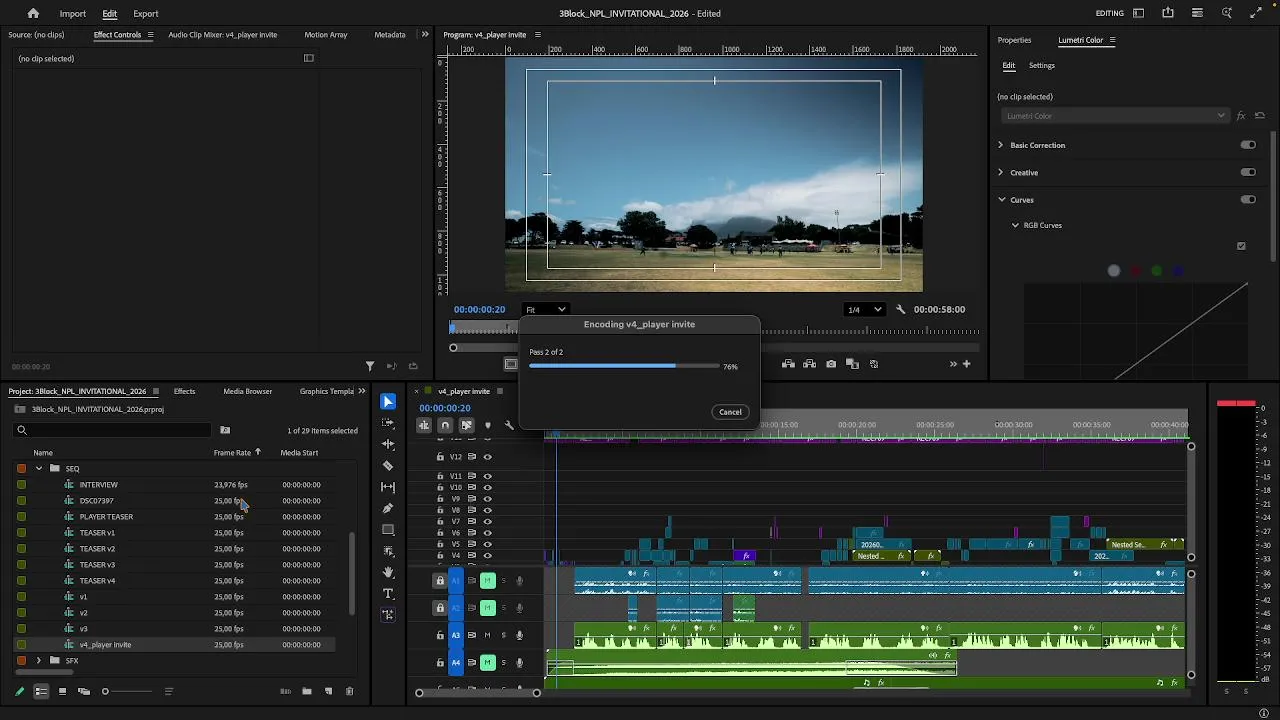Click the Filter Properties funnel icon
Image resolution: width=1280 pixels, height=720 pixels.
[x=369, y=366]
